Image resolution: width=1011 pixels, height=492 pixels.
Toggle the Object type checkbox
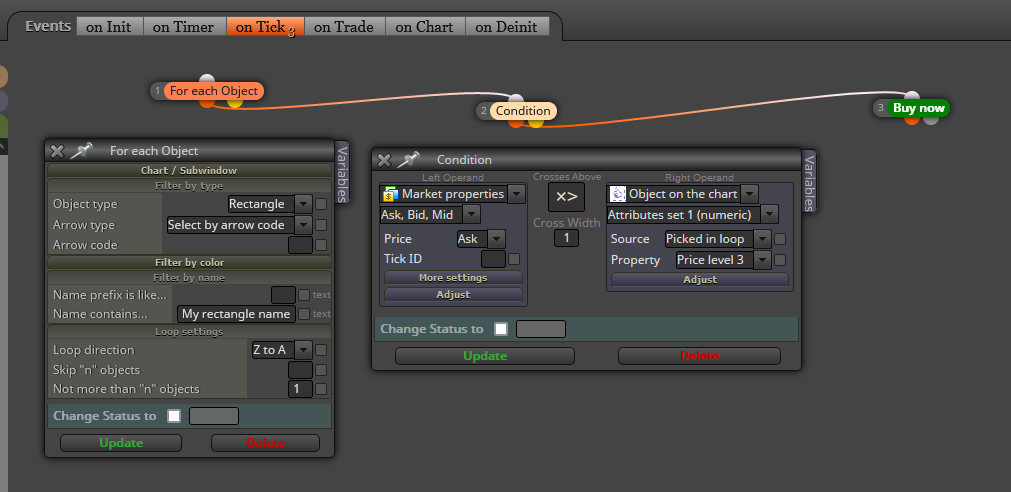(321, 204)
